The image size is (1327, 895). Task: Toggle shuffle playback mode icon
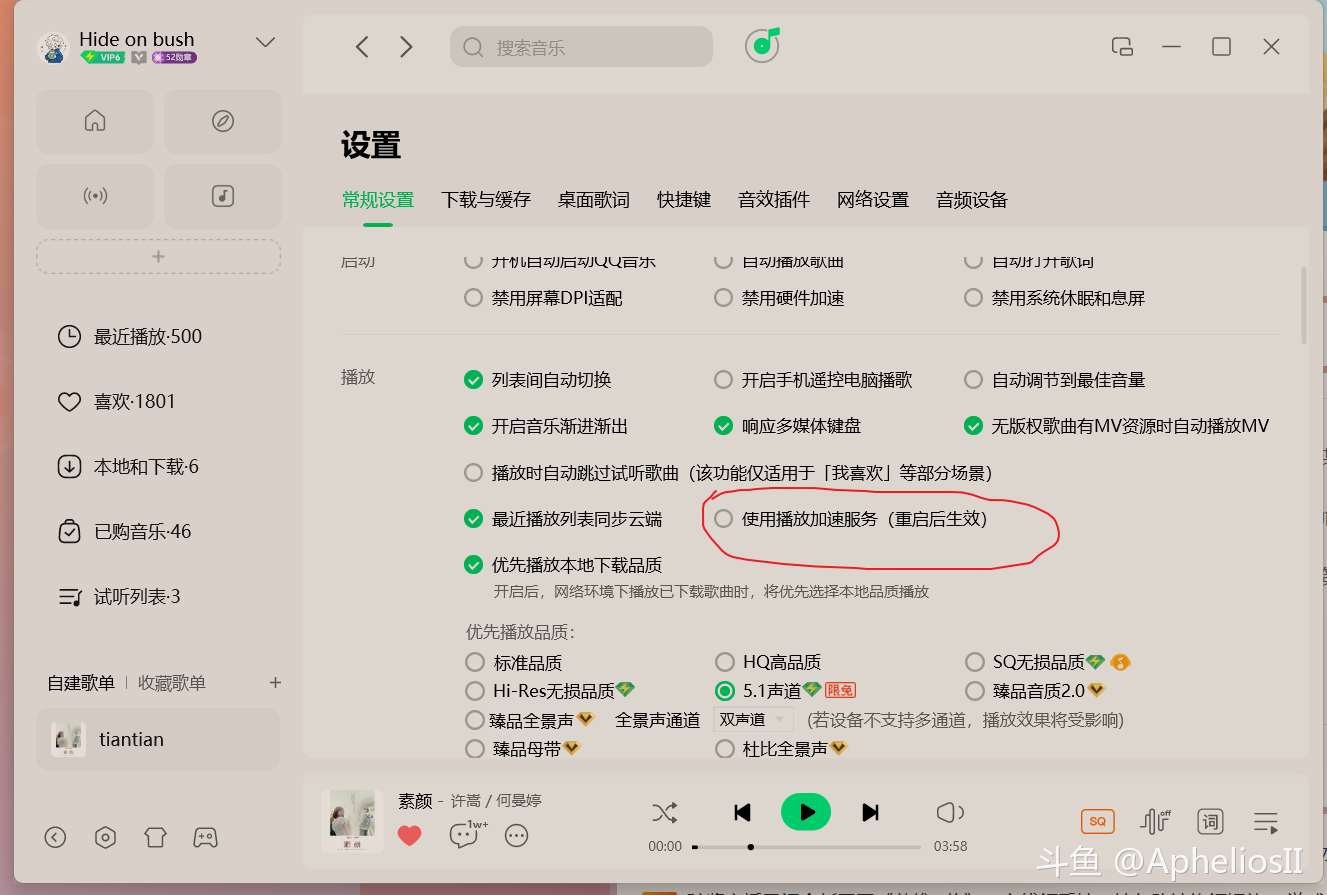tap(664, 812)
